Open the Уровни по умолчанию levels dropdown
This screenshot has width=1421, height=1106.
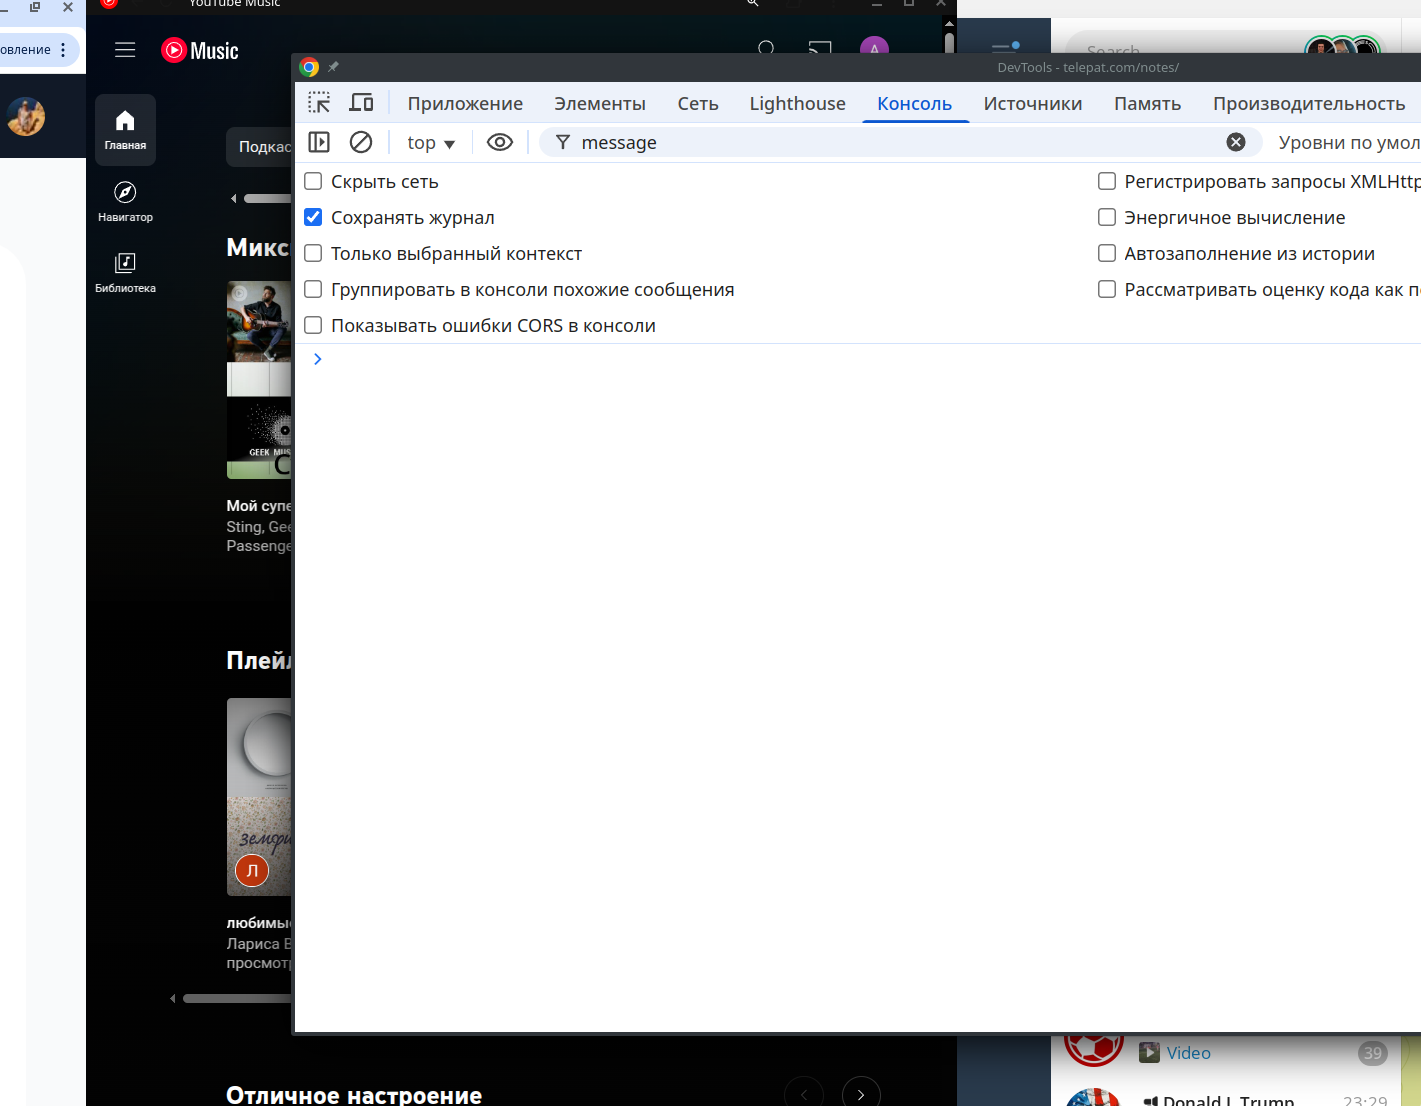click(x=1347, y=143)
